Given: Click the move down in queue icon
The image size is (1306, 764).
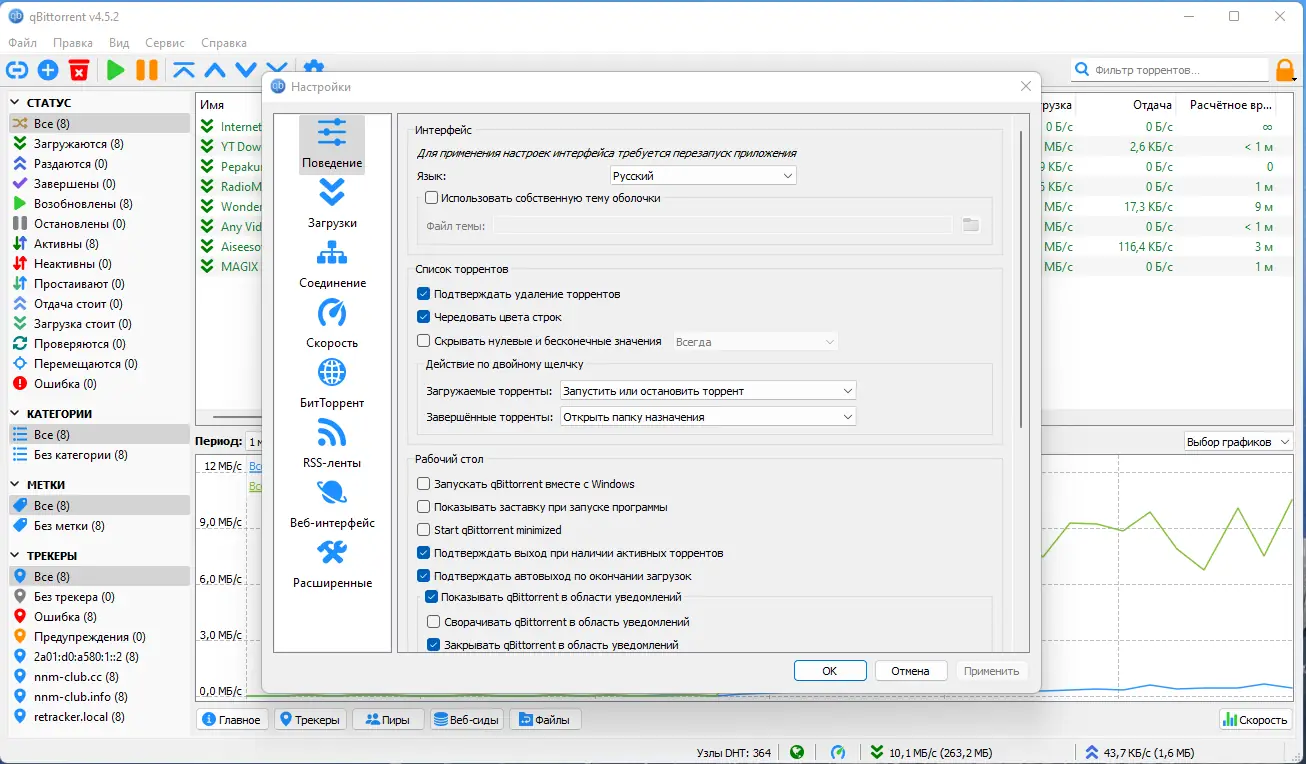Looking at the screenshot, I should (x=246, y=70).
